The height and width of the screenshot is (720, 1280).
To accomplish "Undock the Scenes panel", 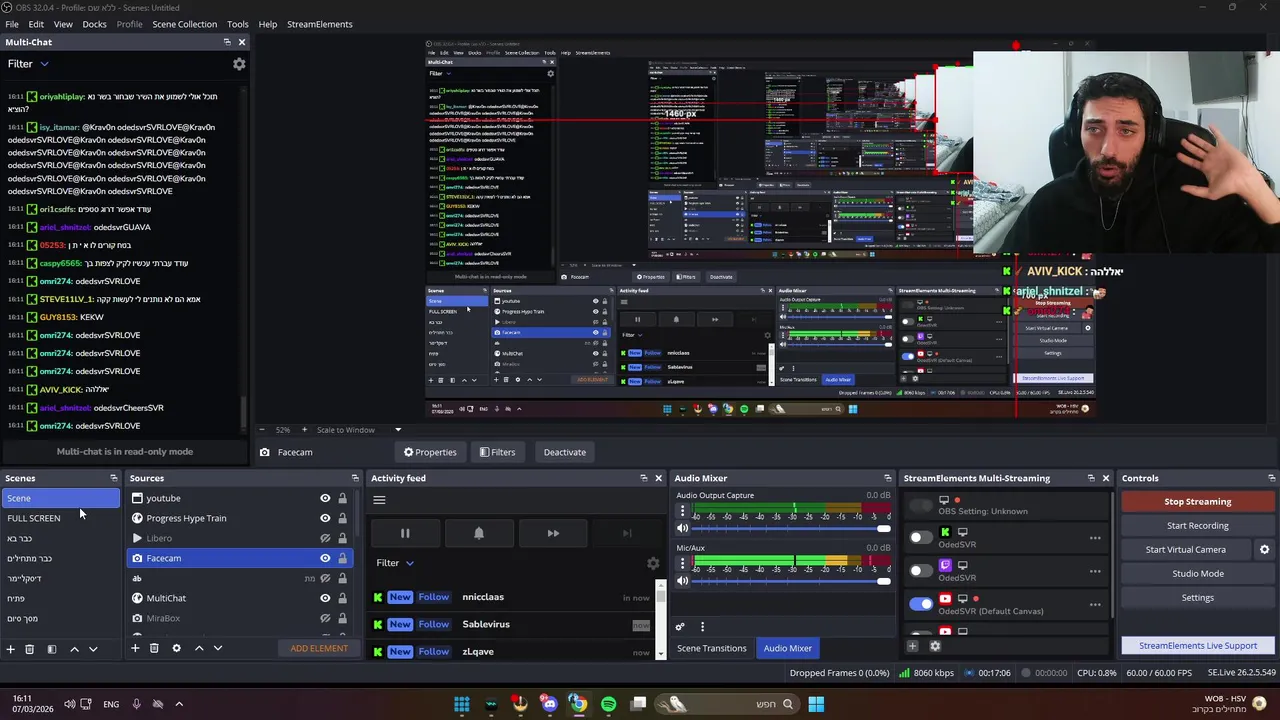I will click(x=113, y=478).
